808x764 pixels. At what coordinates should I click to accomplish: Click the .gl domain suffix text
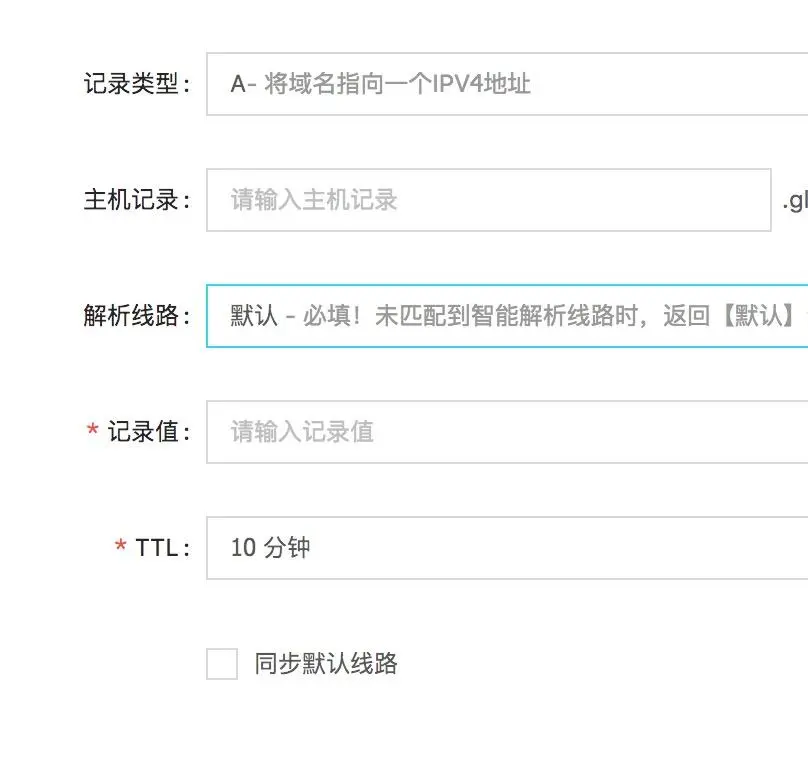(794, 201)
